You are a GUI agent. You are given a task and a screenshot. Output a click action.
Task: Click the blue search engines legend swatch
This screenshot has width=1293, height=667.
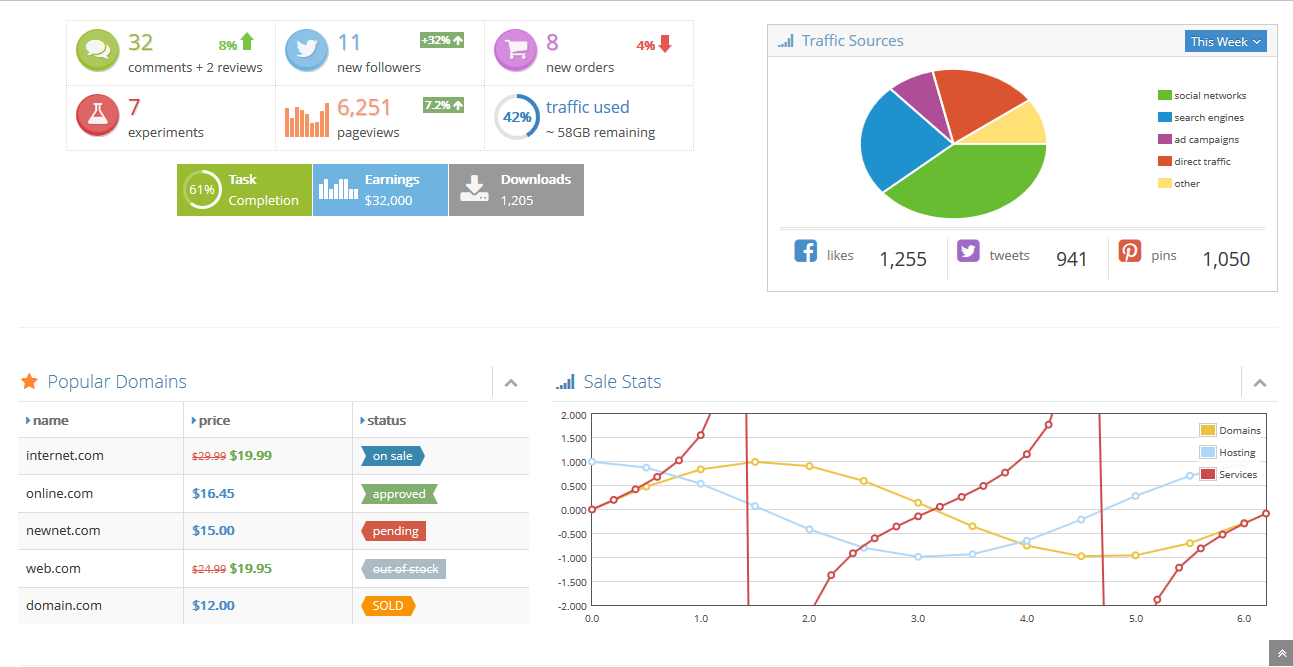(1164, 117)
